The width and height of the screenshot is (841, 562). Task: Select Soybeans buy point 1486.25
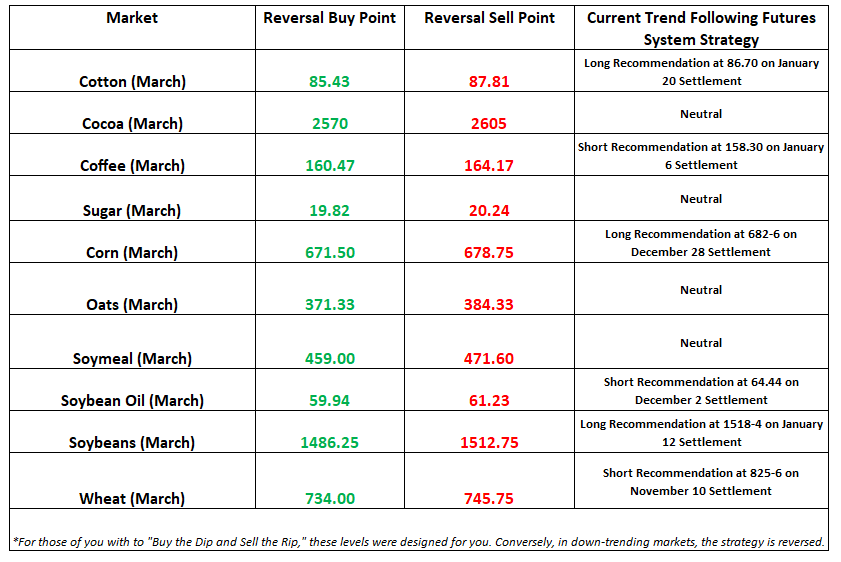click(329, 442)
